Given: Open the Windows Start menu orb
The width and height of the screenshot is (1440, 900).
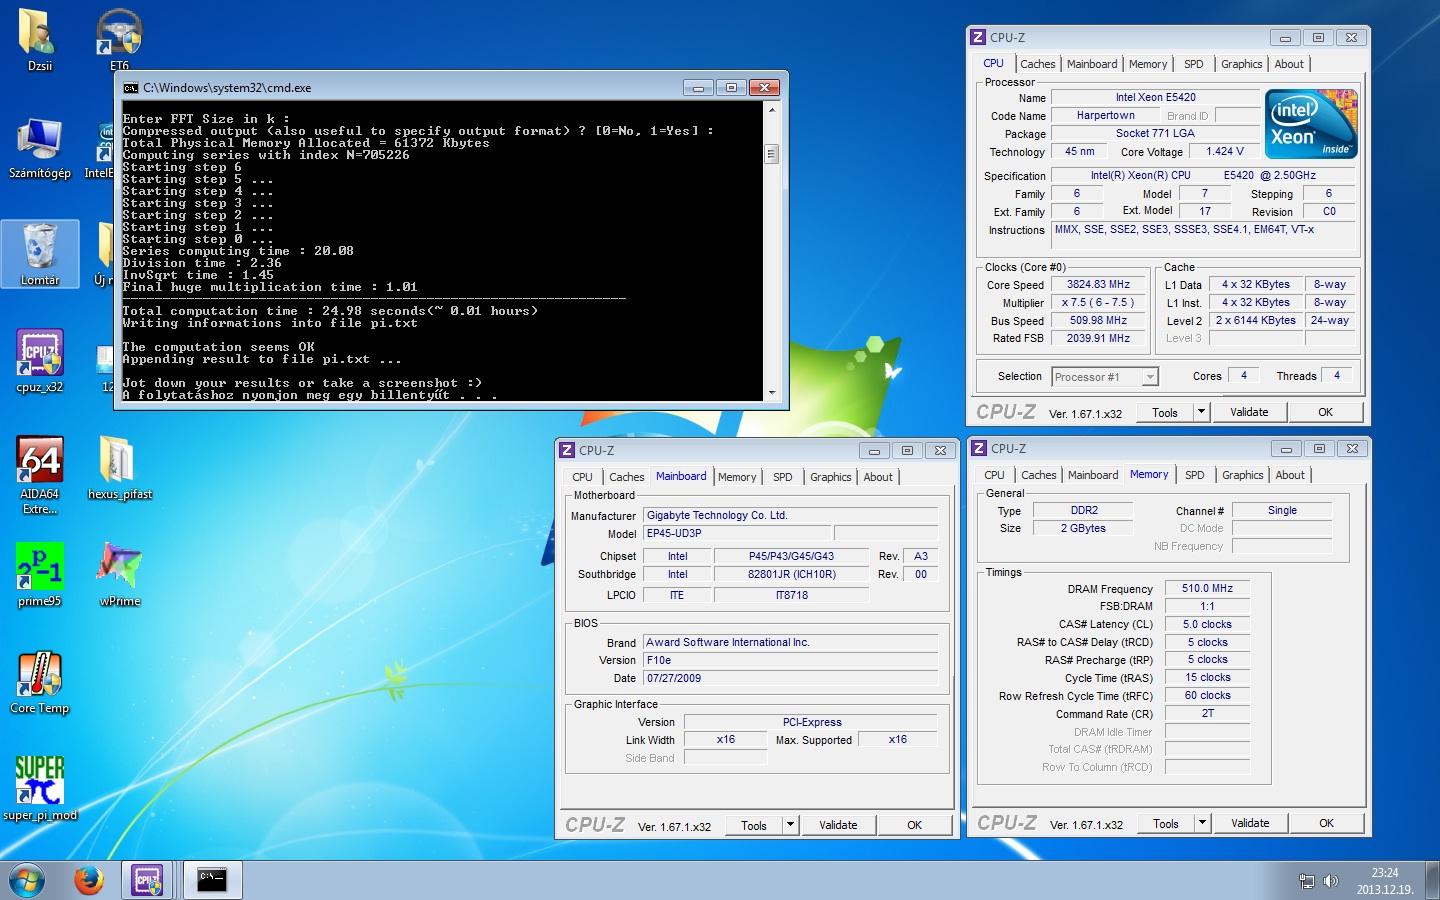Looking at the screenshot, I should [27, 879].
